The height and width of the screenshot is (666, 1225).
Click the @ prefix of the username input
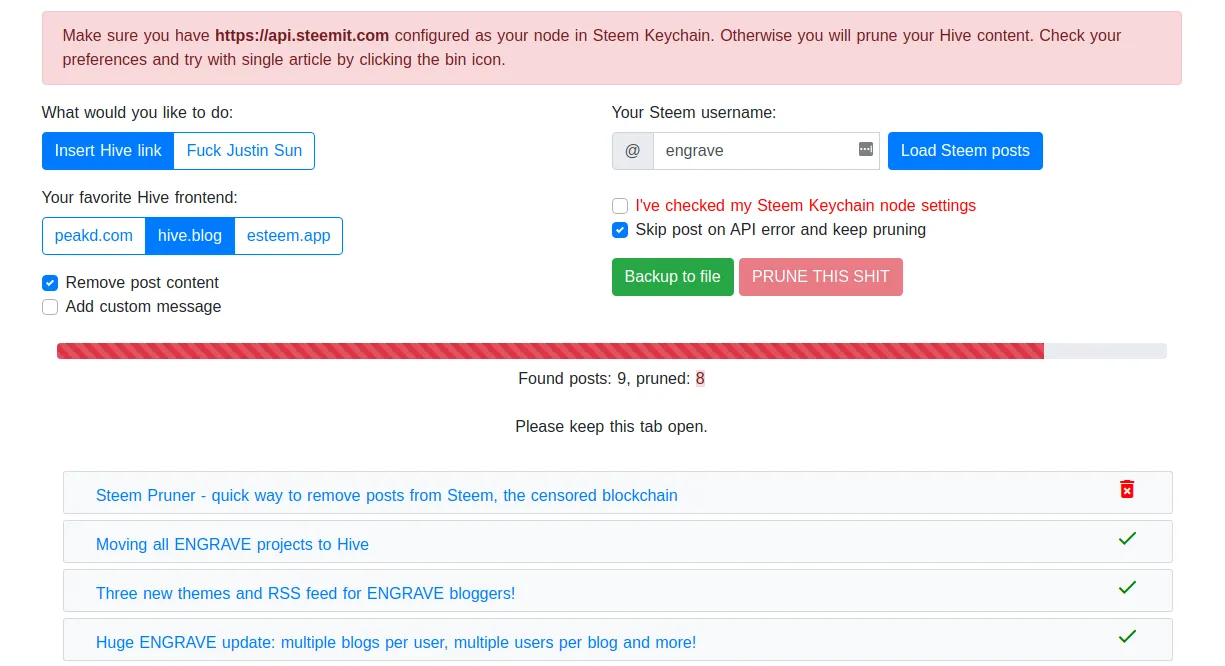(632, 151)
